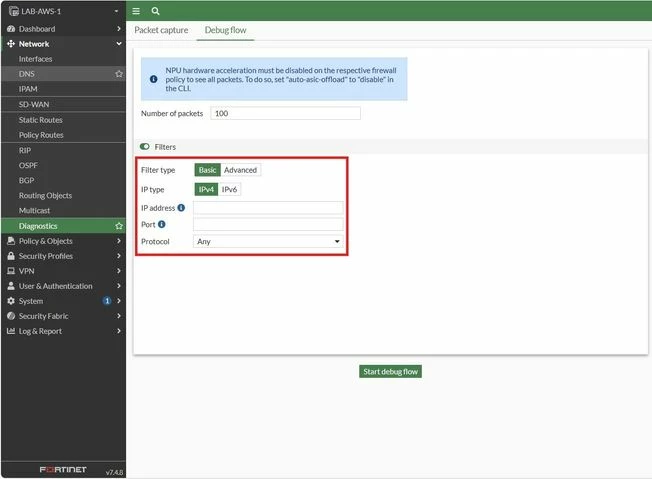This screenshot has width=652, height=479.
Task: Click the System gear icon
Action: click(x=11, y=301)
